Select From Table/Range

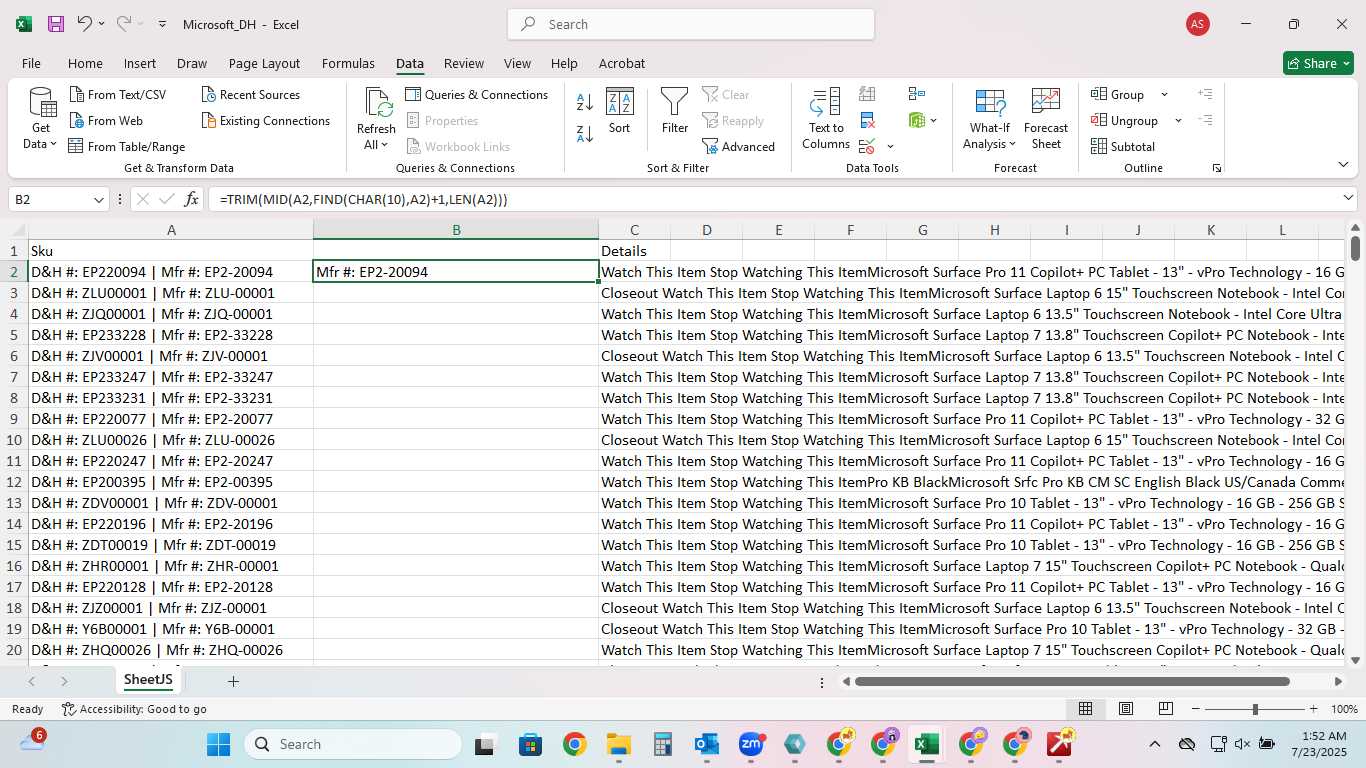pos(127,147)
